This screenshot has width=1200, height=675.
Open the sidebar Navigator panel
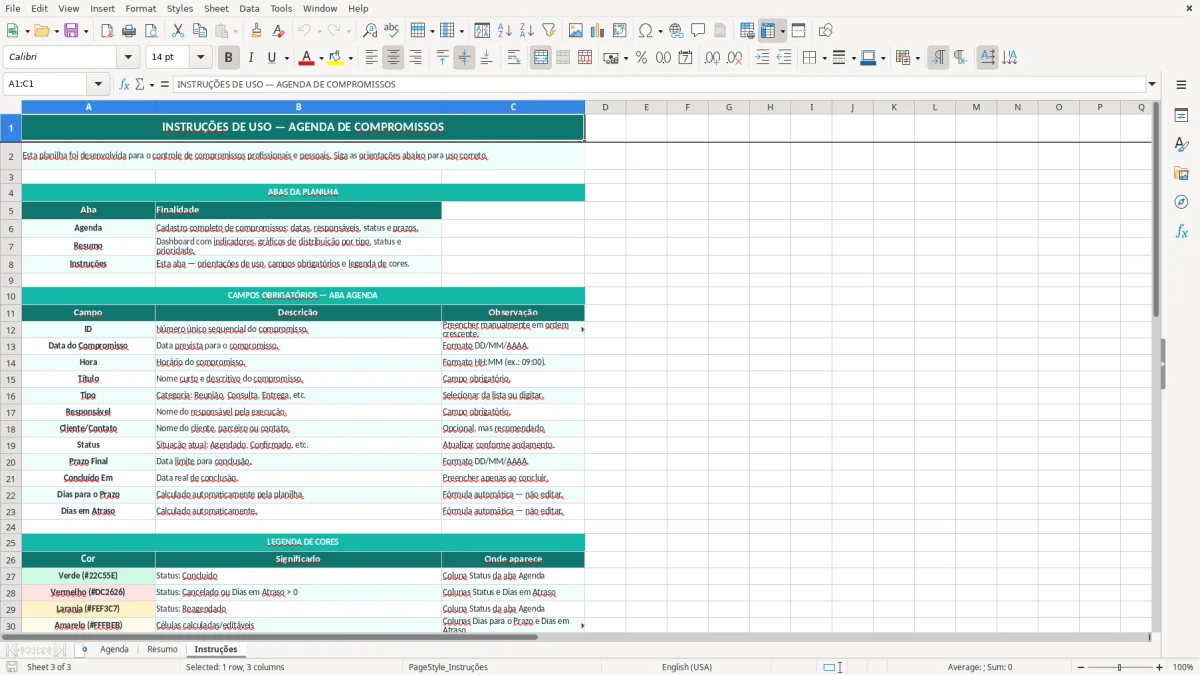click(x=1181, y=202)
